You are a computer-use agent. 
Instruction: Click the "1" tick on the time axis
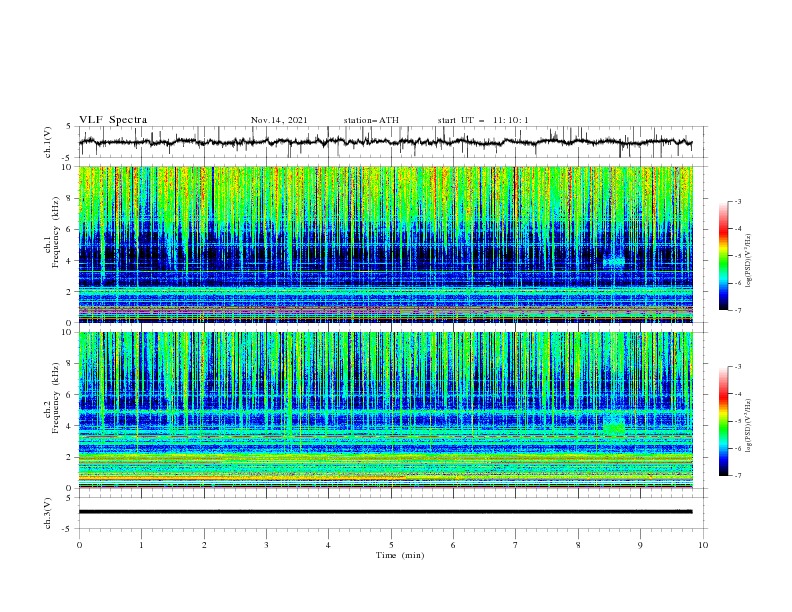point(141,545)
